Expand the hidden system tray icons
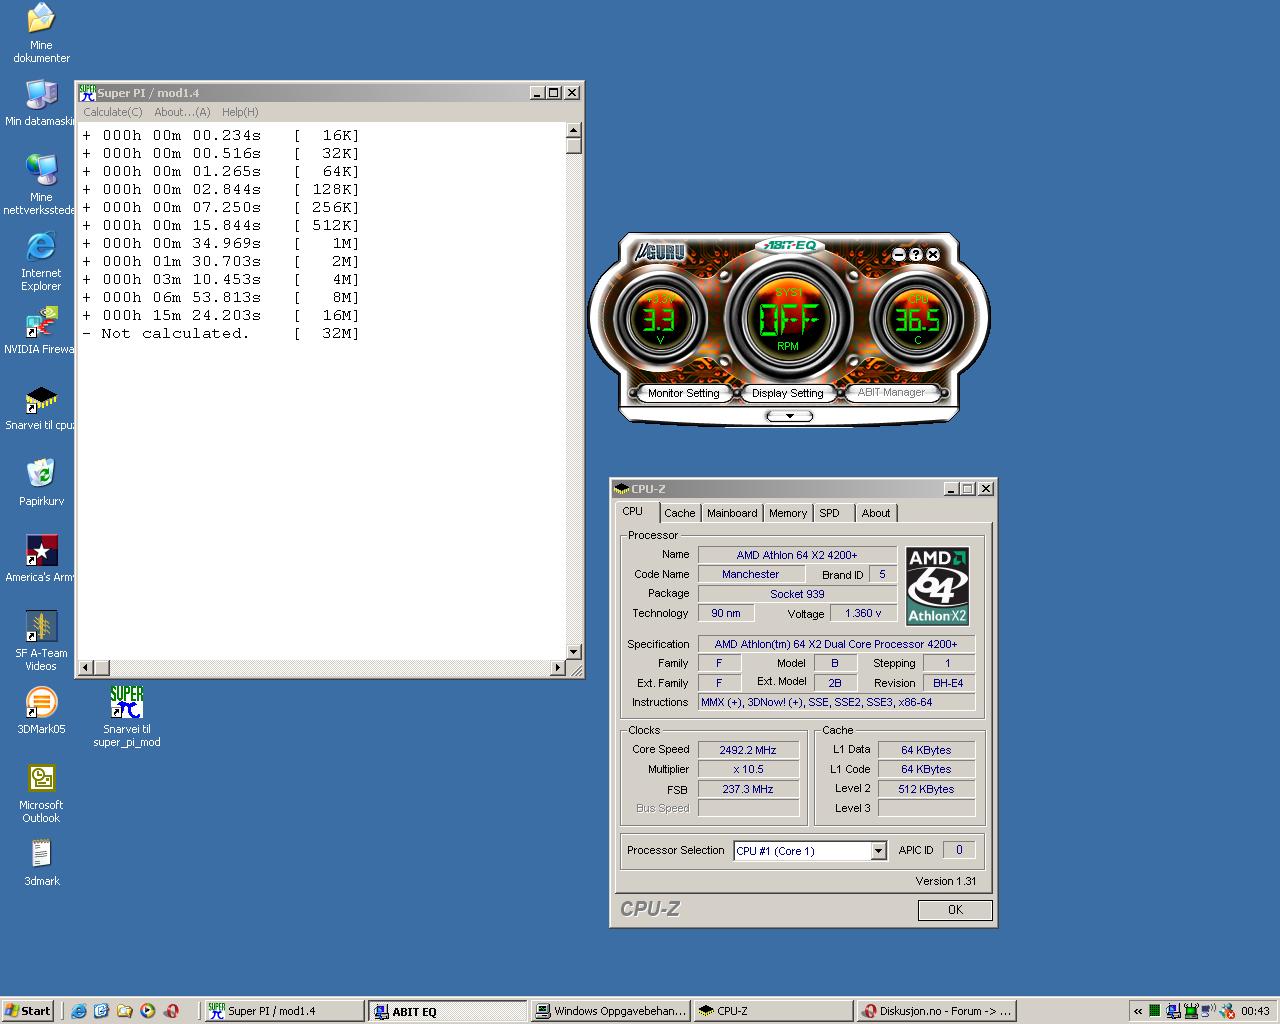Screen dimensions: 1280x1024 pos(1137,1011)
